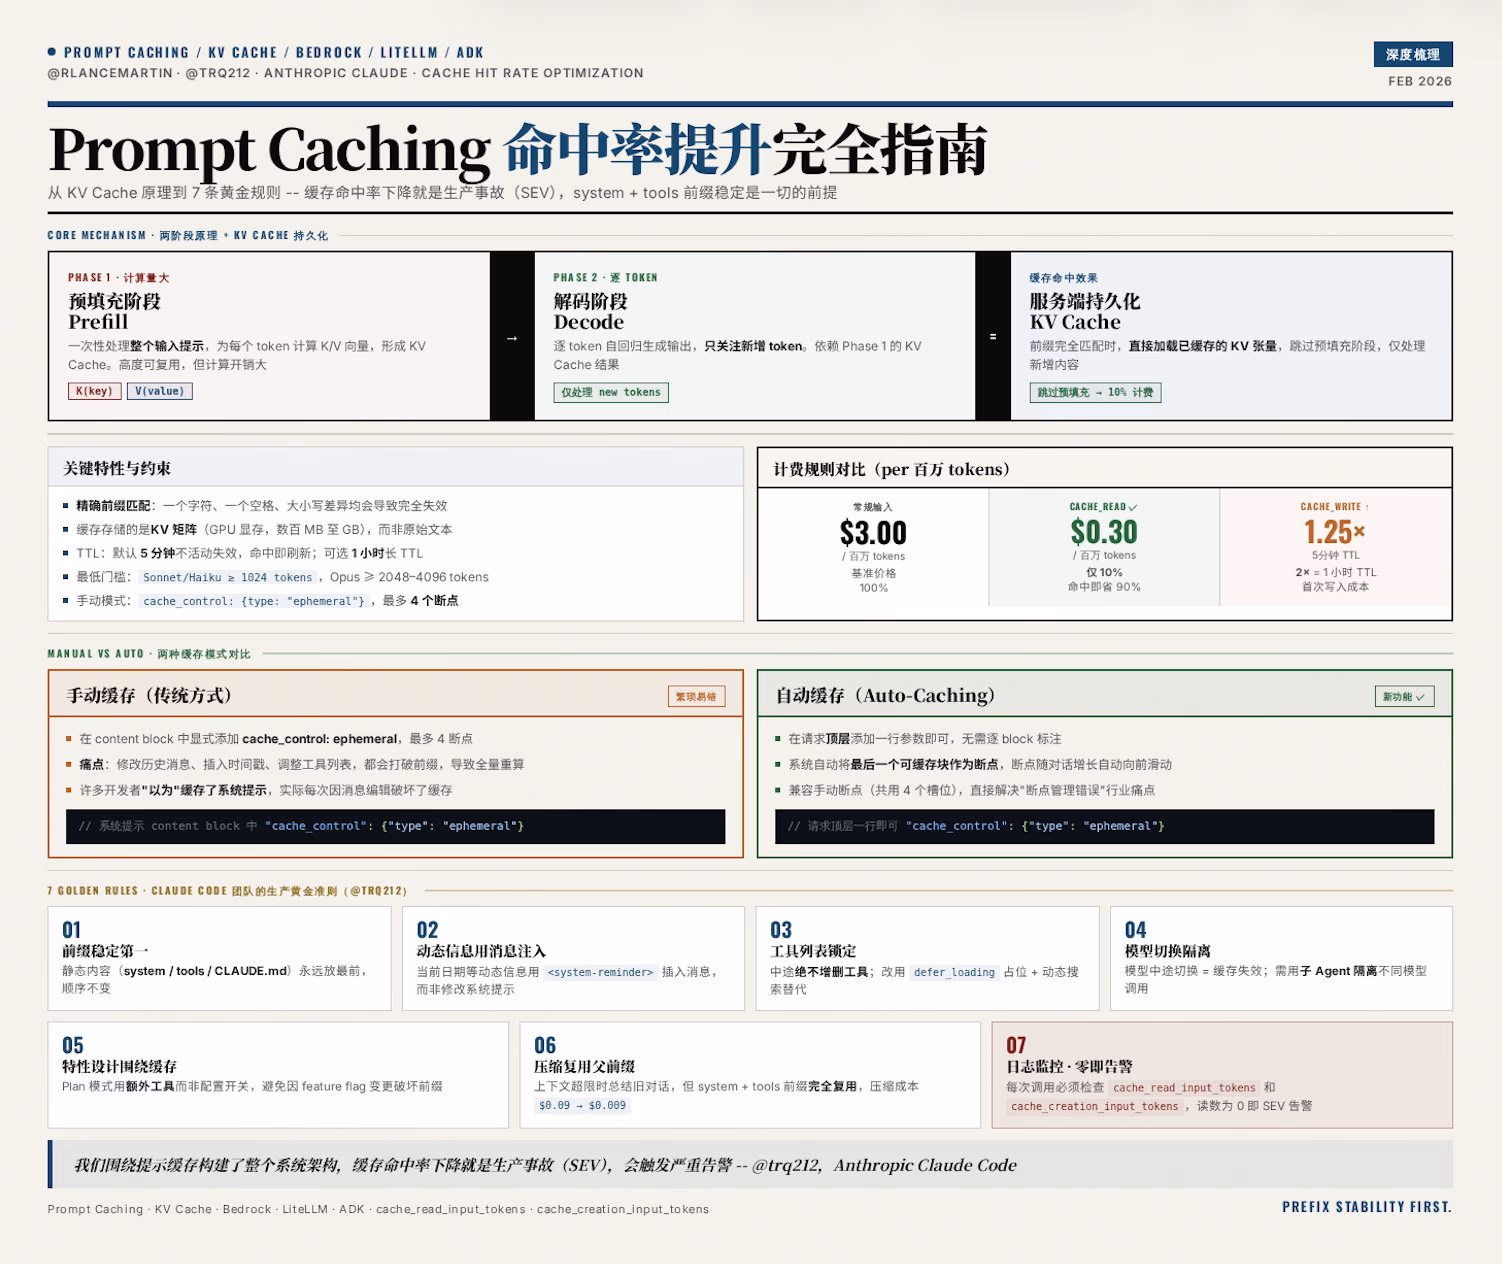Click the equals sign before KV Cache card
The width and height of the screenshot is (1502, 1264).
click(993, 337)
